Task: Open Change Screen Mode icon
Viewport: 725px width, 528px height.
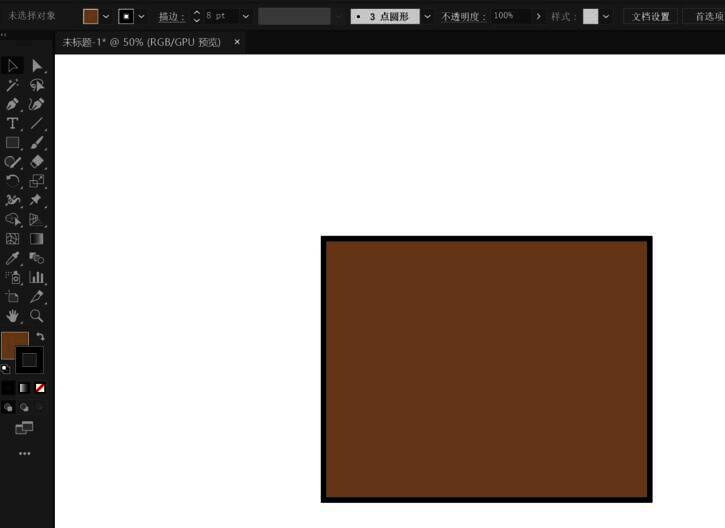Action: click(x=24, y=428)
